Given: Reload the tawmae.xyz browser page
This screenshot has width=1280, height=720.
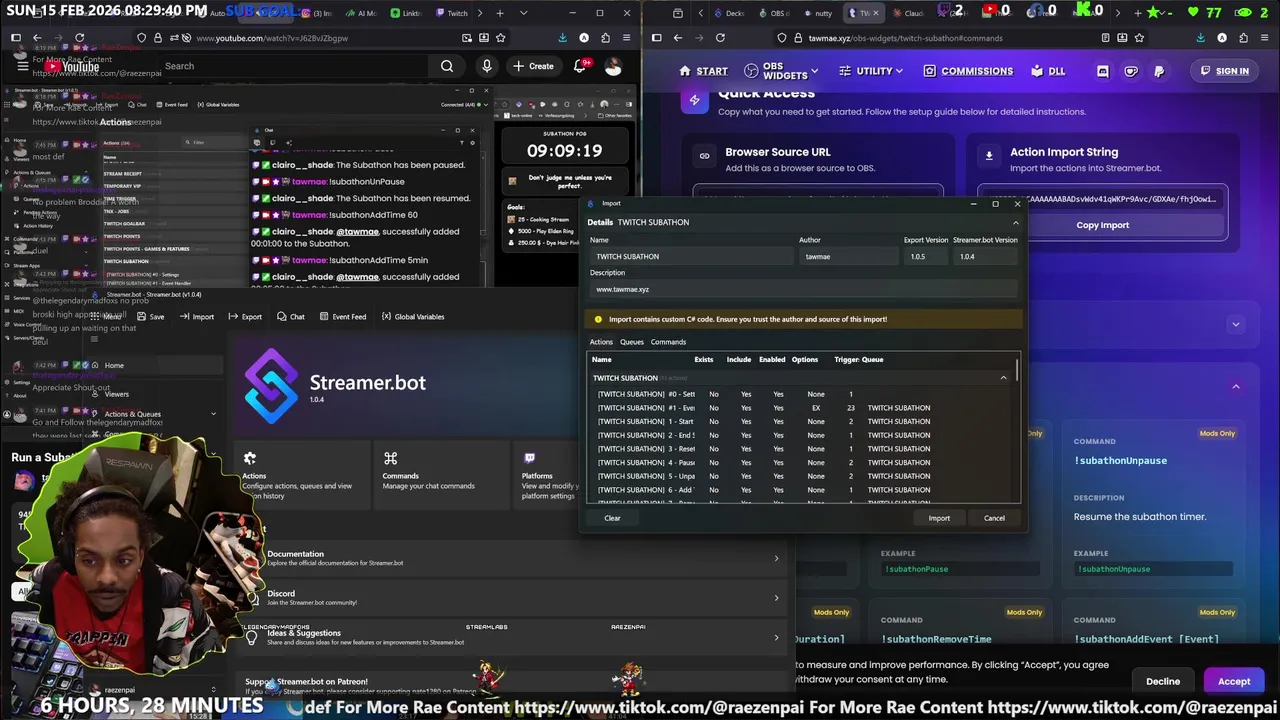Looking at the screenshot, I should [720, 38].
